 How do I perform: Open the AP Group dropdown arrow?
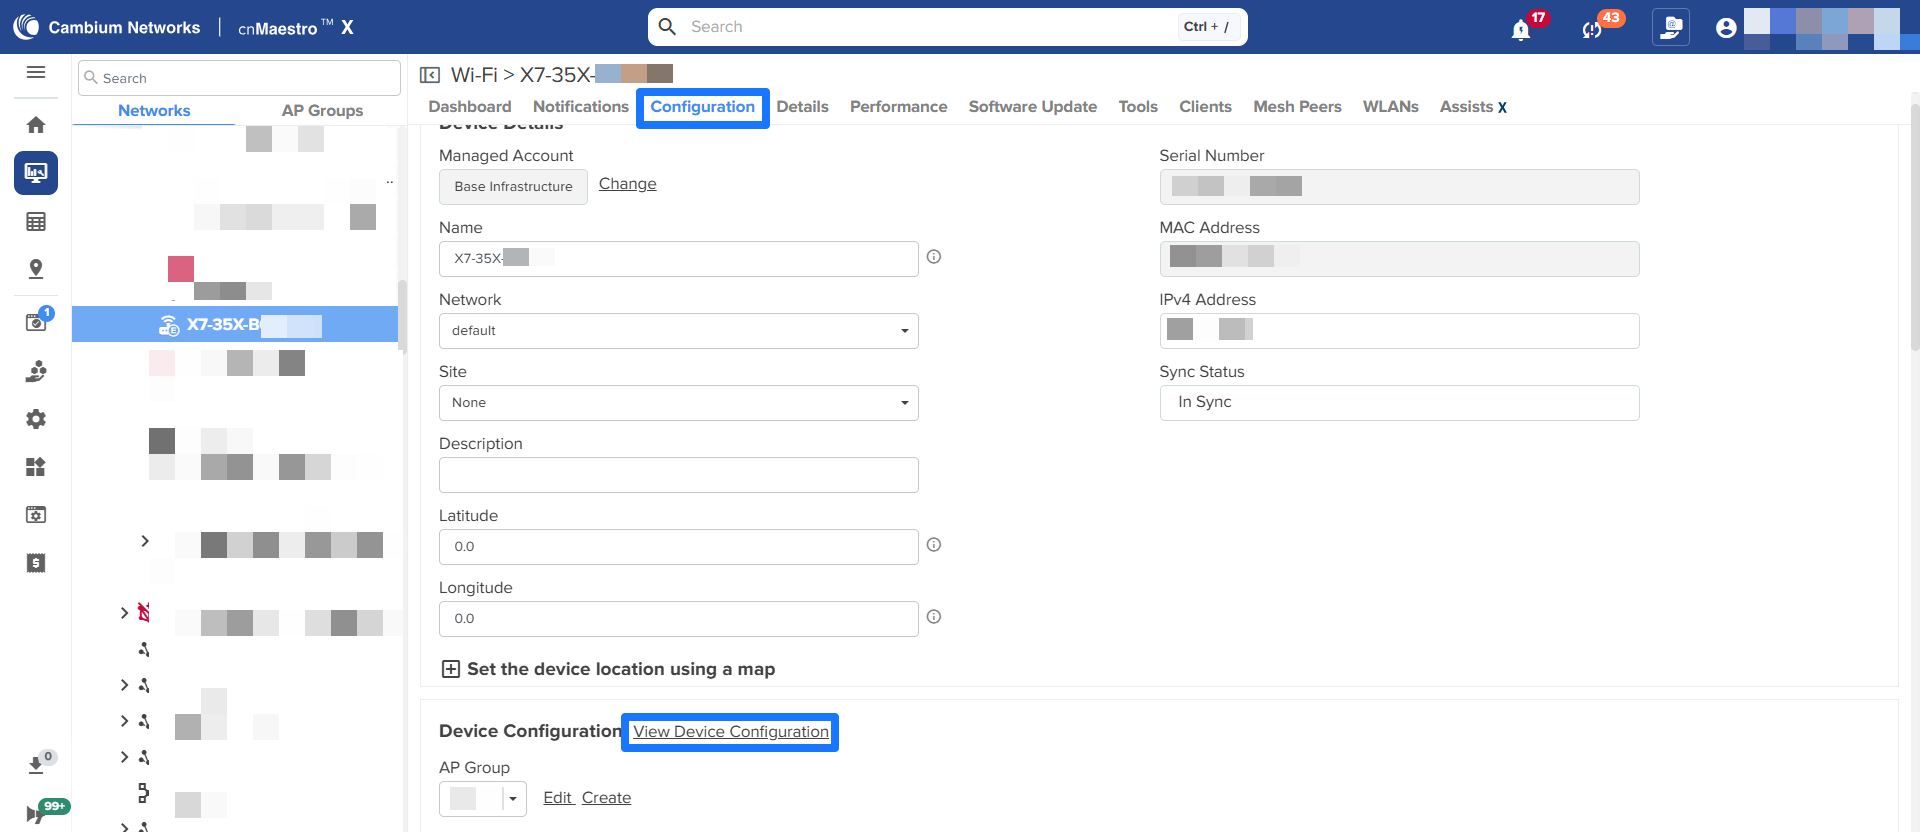513,799
